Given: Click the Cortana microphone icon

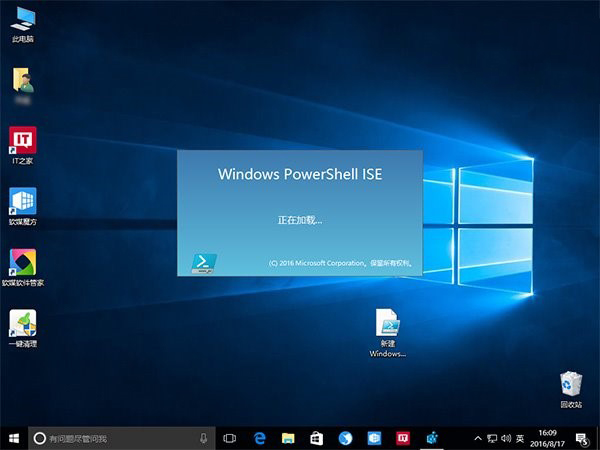Looking at the screenshot, I should pos(204,438).
